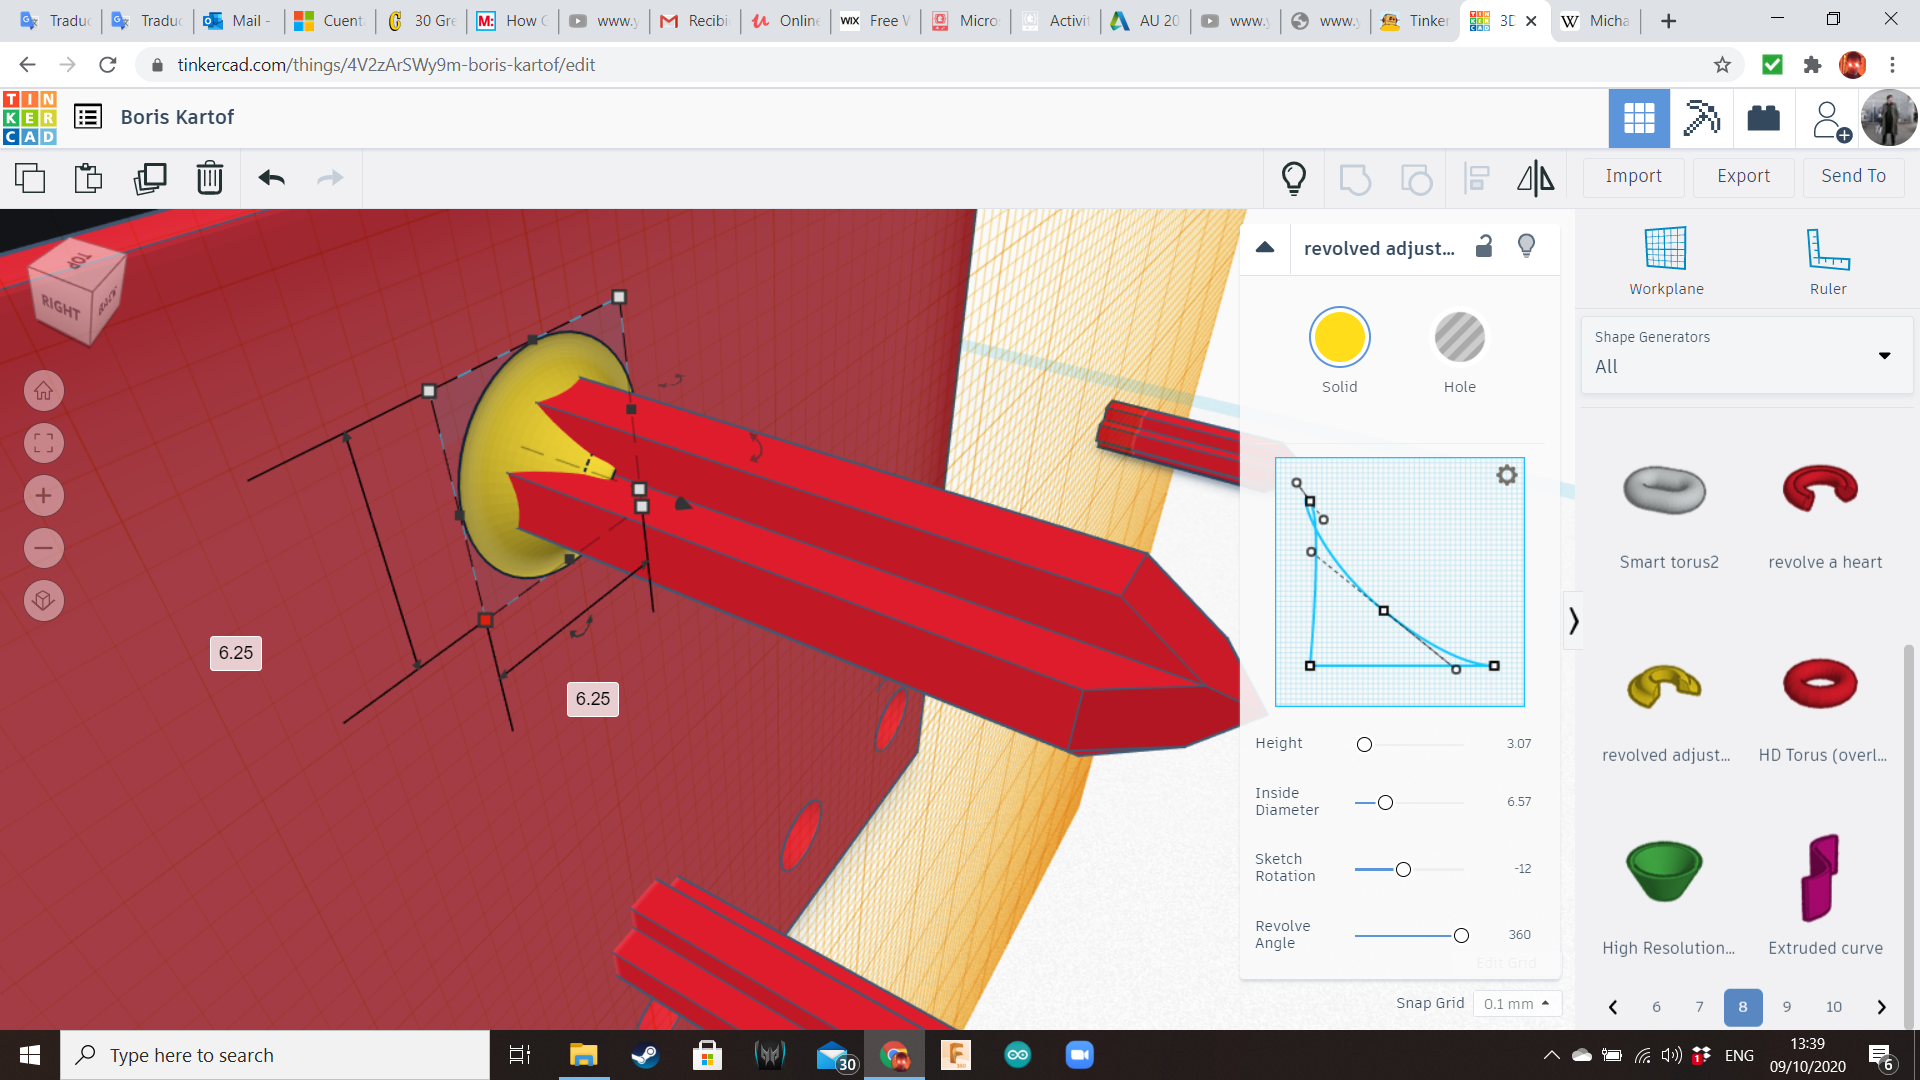The image size is (1920, 1080).
Task: Select the Delete (trash) icon
Action: [209, 178]
